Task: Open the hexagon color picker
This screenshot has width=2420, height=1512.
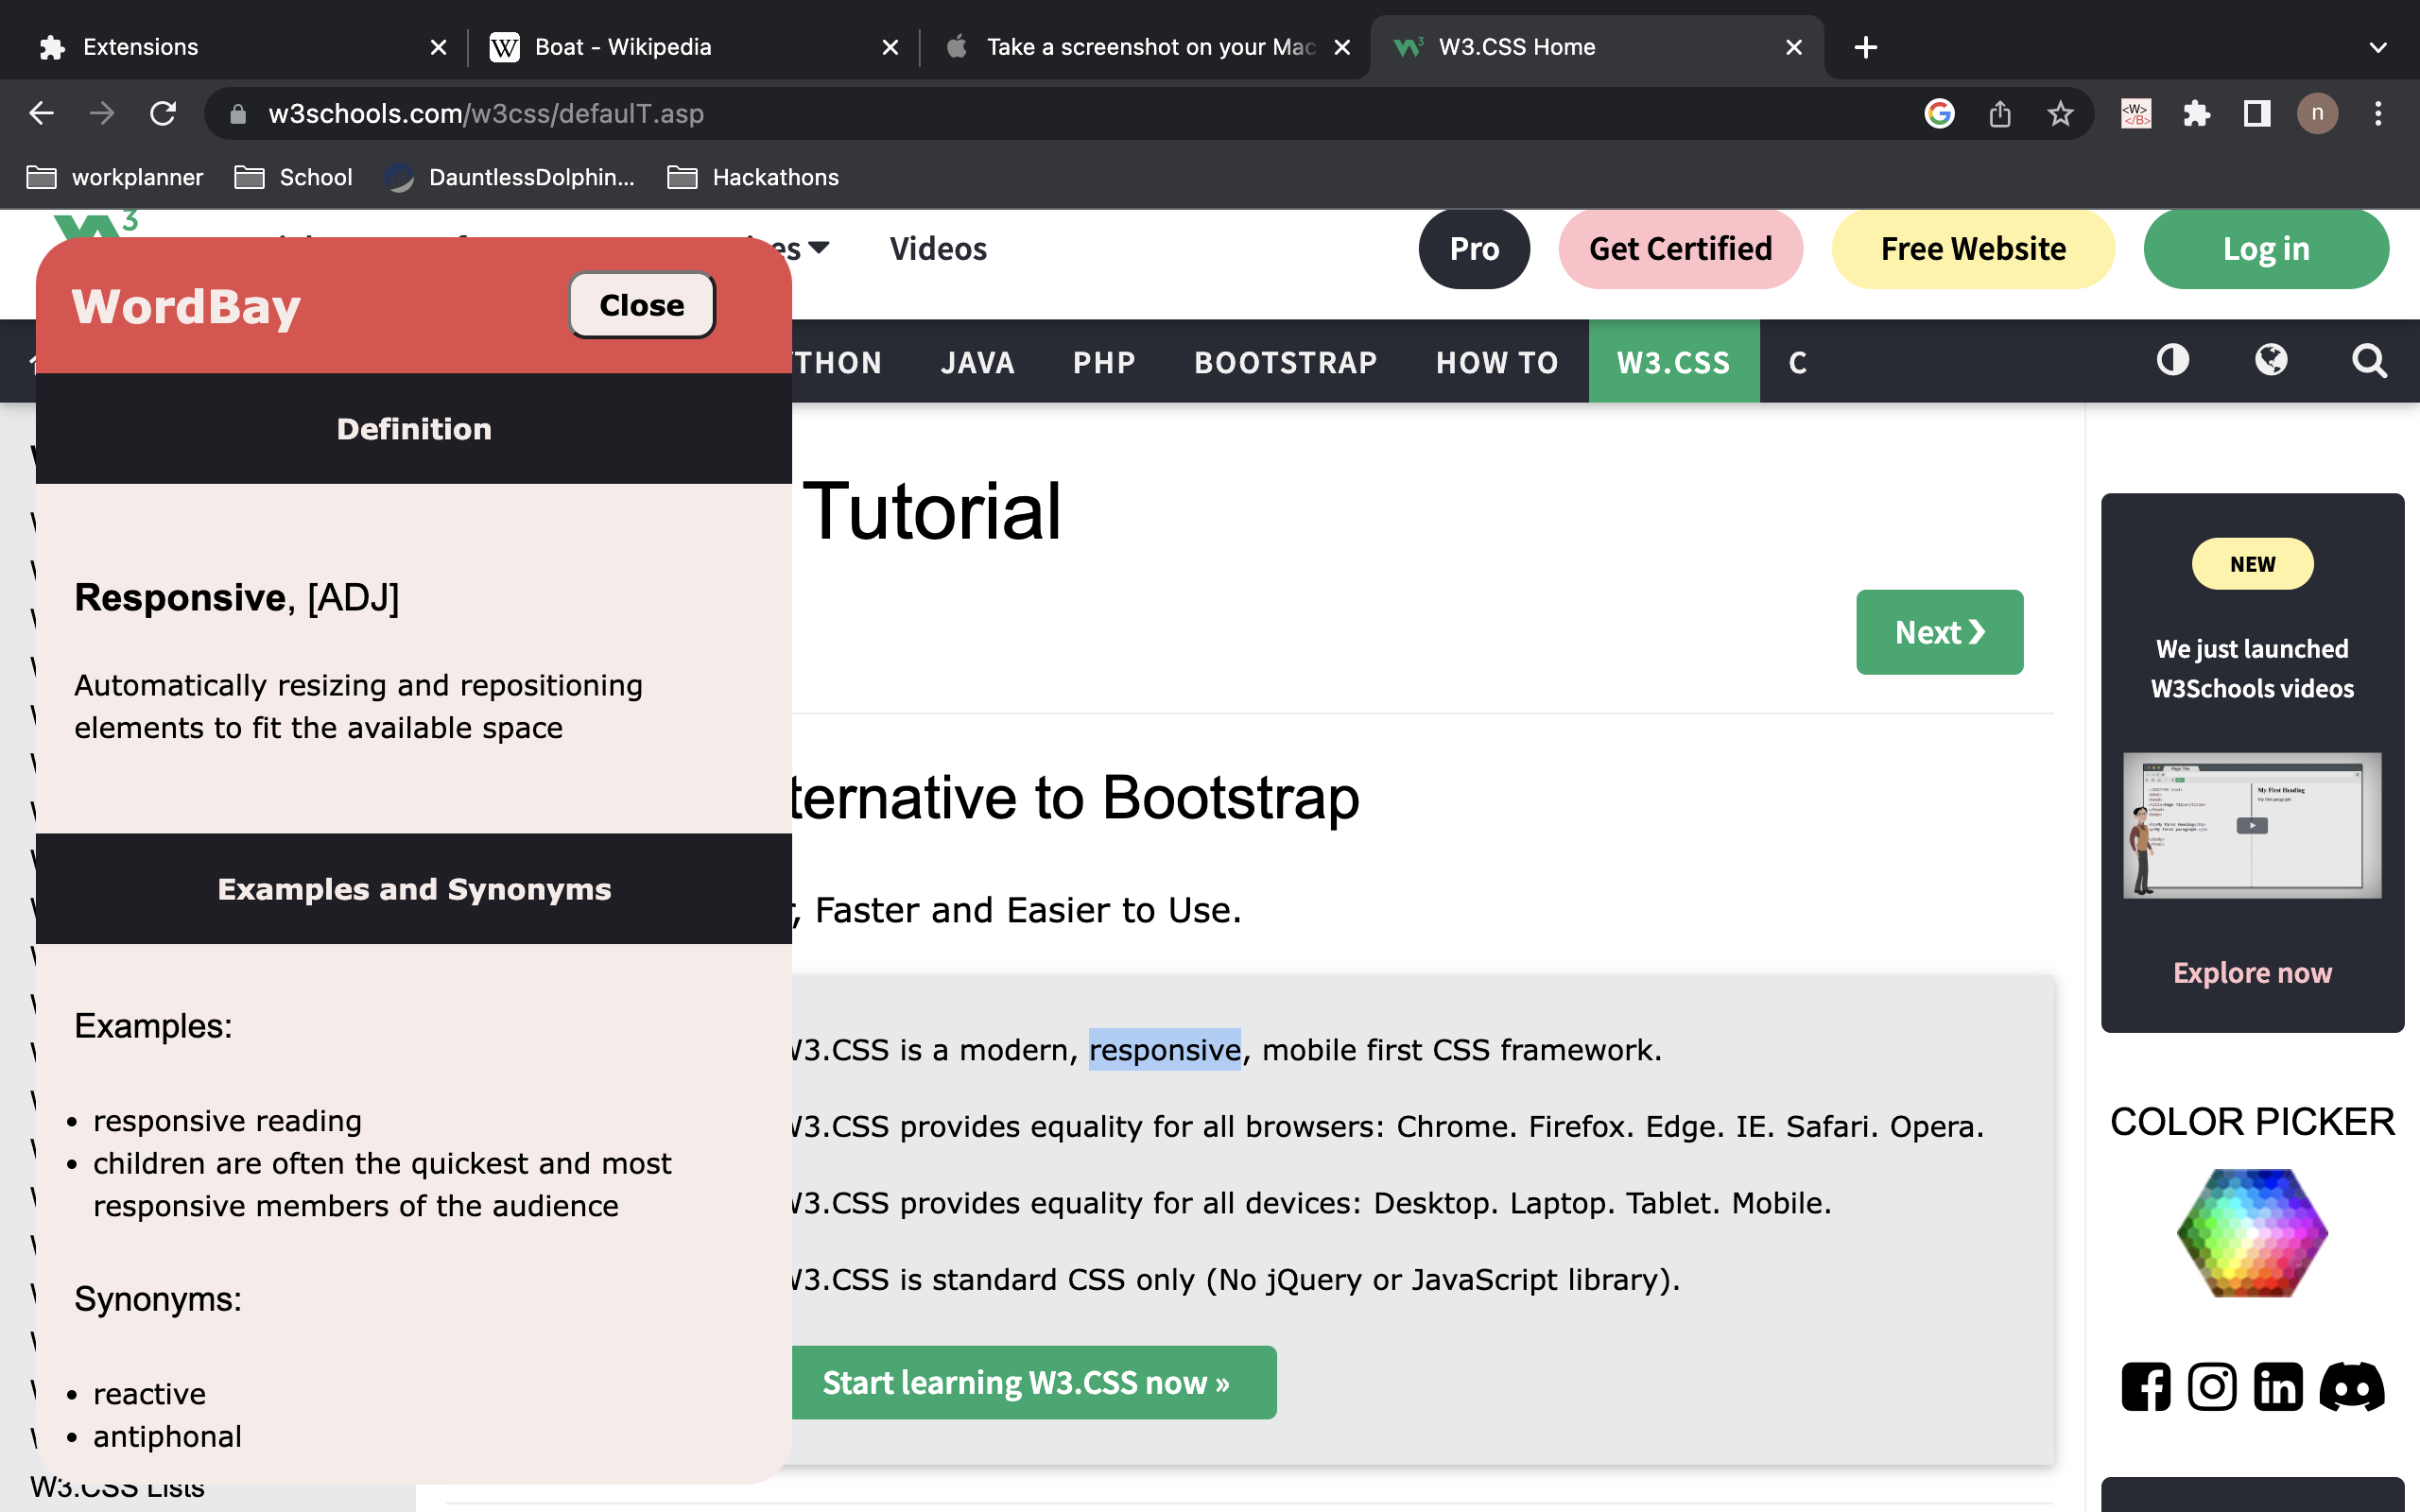Action: coord(2252,1232)
